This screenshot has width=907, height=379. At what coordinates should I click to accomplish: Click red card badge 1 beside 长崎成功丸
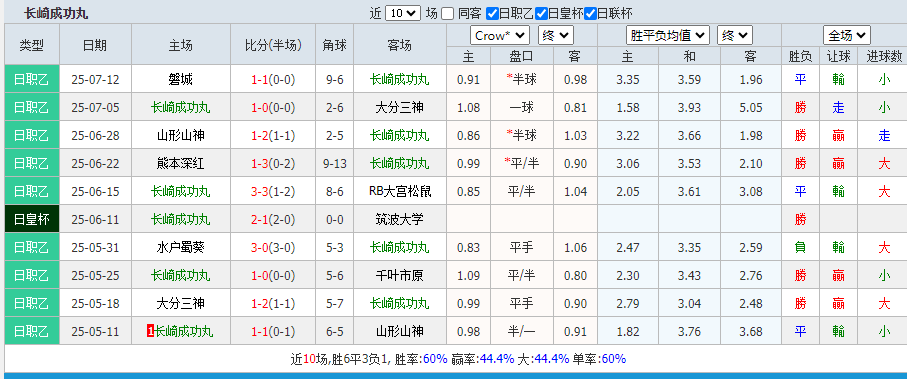150,332
